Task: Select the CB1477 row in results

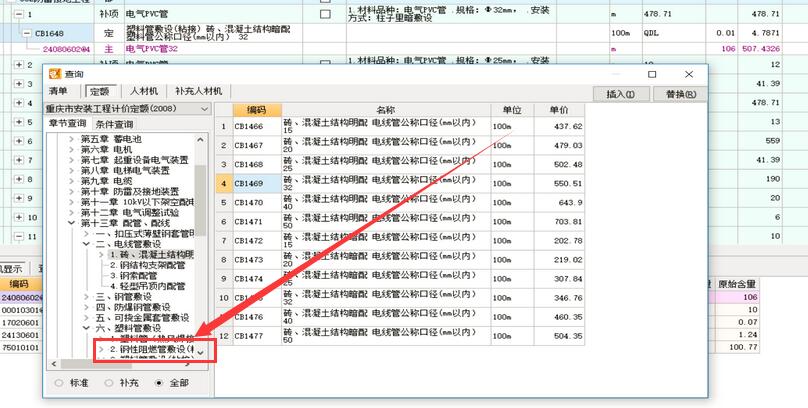Action: coord(400,336)
